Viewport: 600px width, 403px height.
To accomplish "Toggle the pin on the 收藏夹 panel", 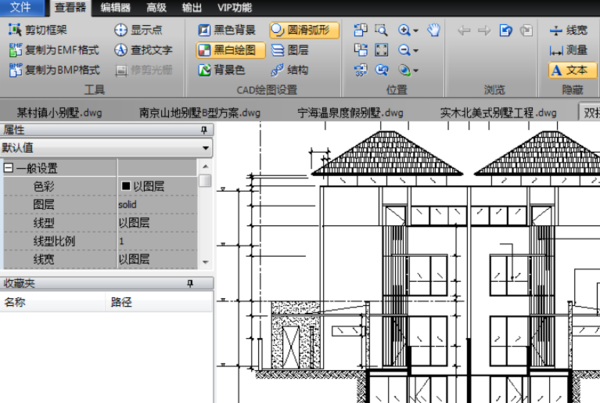I will click(190, 284).
